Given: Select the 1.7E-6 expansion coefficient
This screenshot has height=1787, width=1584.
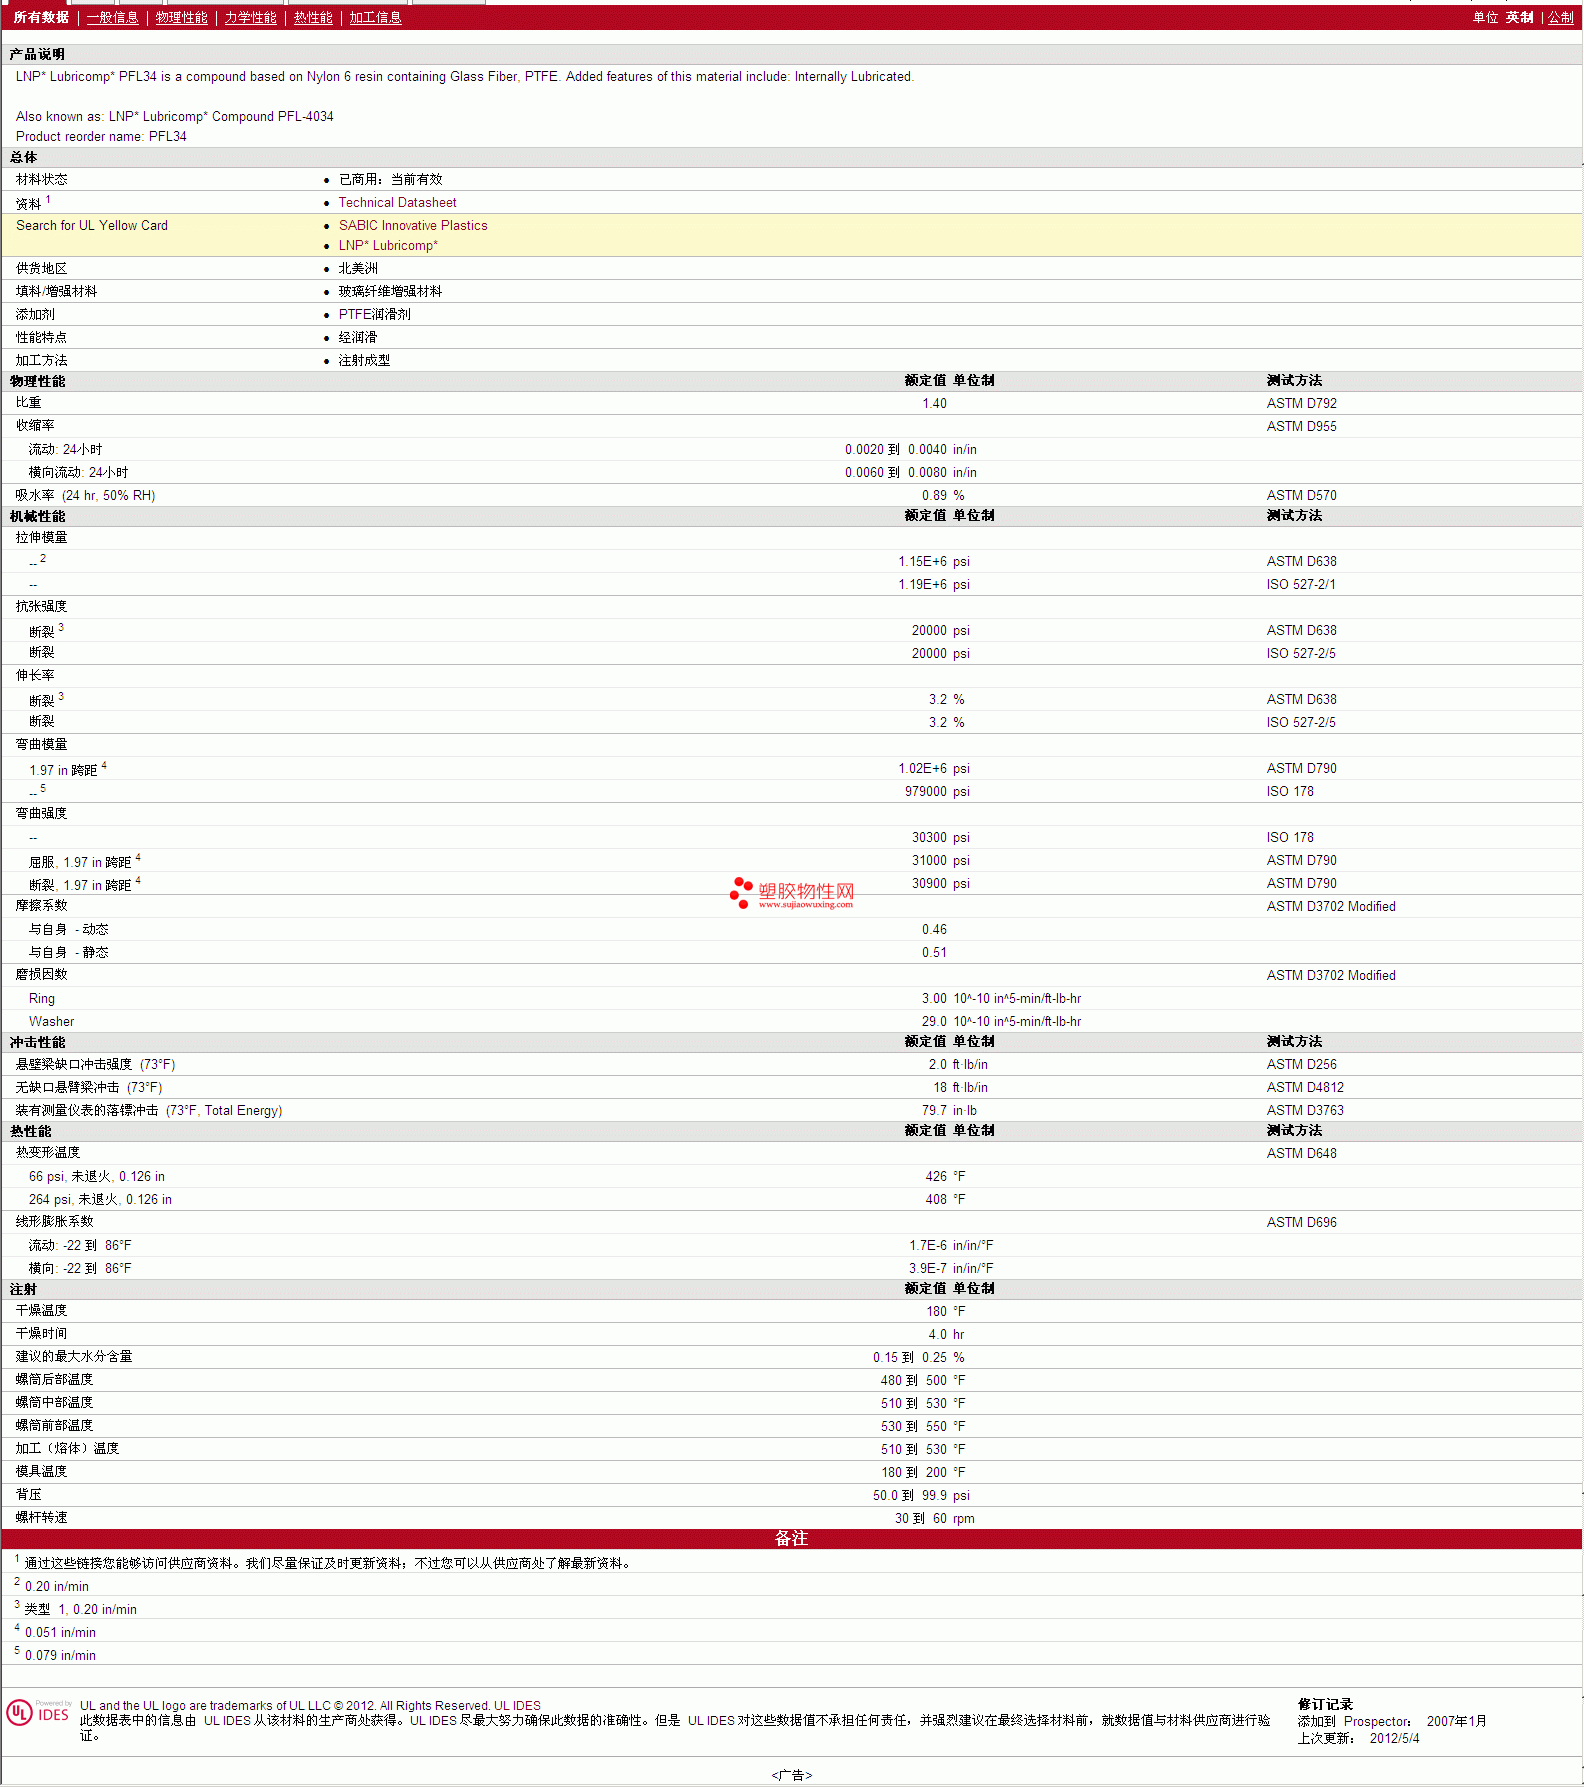Looking at the screenshot, I should tap(928, 1245).
